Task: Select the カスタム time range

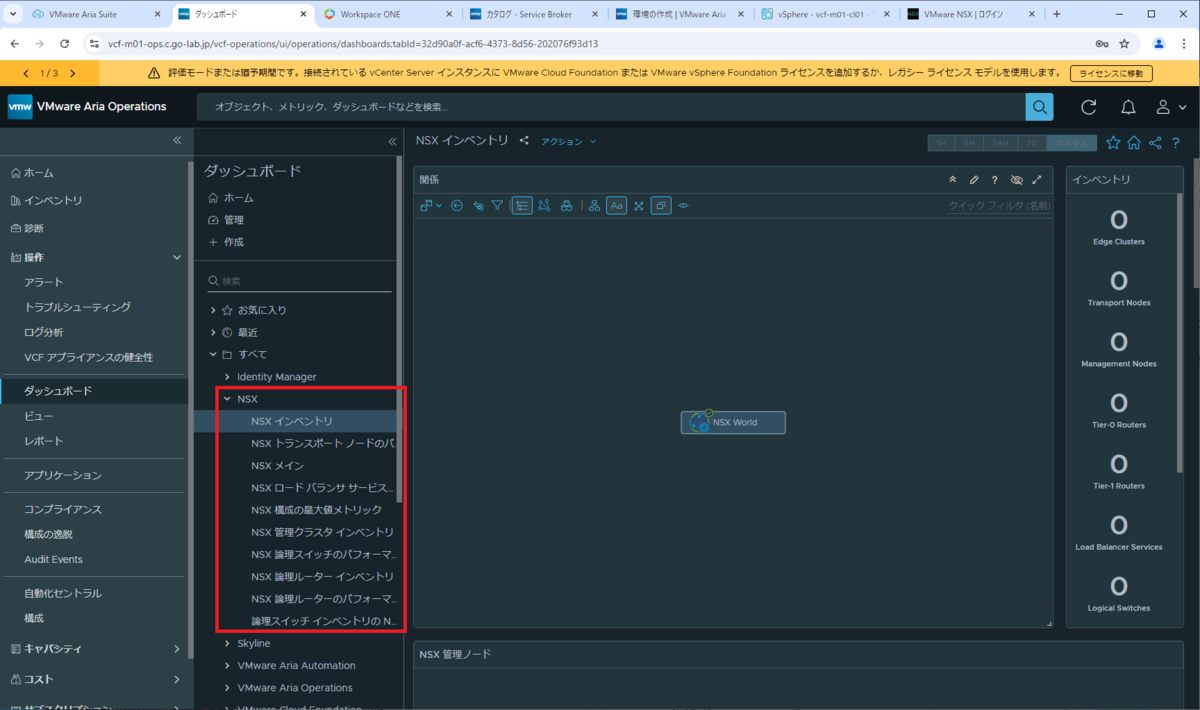Action: [x=1071, y=142]
